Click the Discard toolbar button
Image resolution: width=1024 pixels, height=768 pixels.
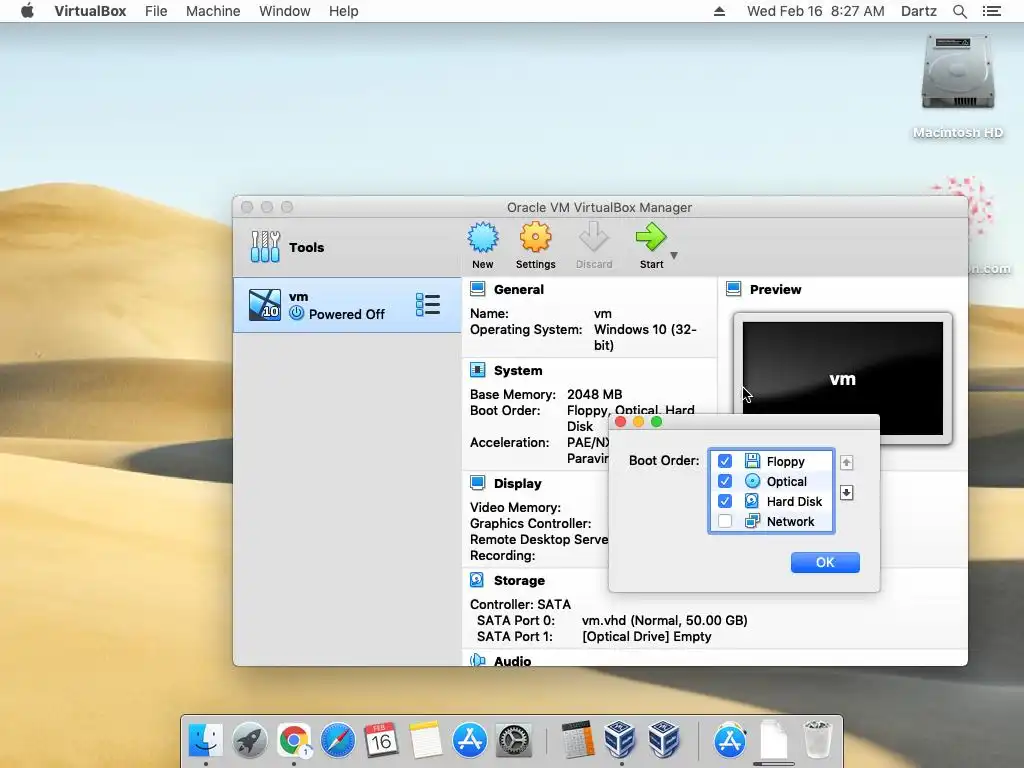click(x=594, y=246)
